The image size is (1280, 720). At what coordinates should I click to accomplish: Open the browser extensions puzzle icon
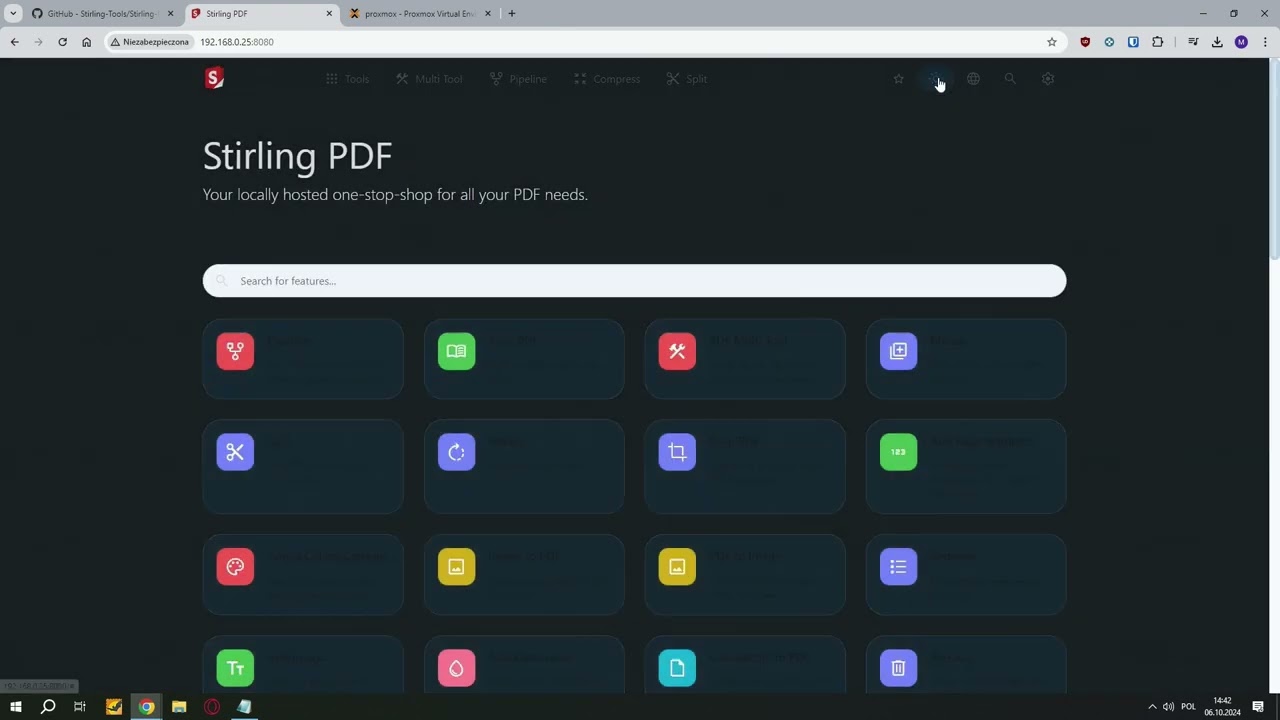1158,42
